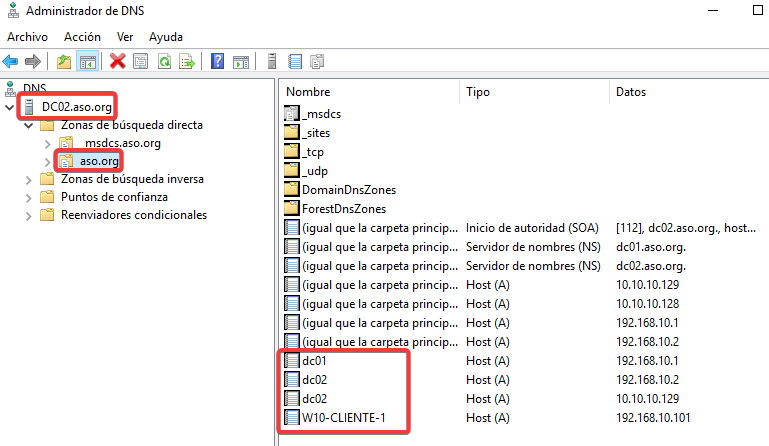The height and width of the screenshot is (446, 769).
Task: Expand the Puntos de confianza node
Action: (x=29, y=198)
